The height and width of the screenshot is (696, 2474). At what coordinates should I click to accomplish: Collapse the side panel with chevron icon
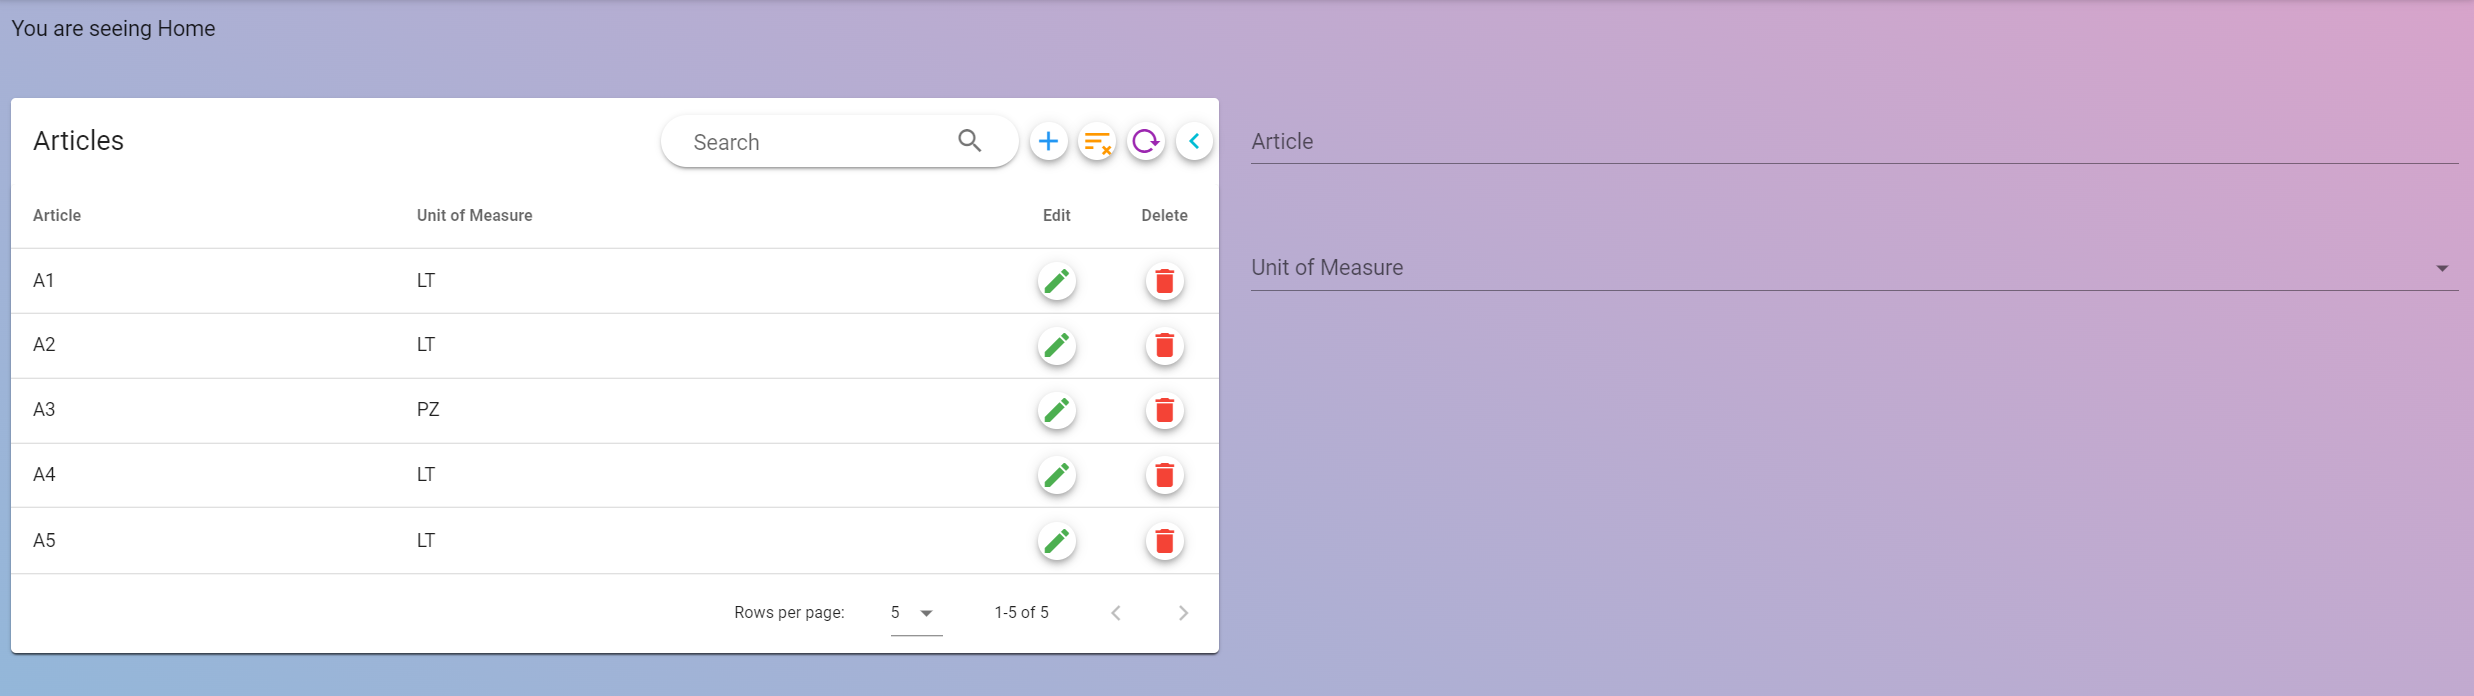tap(1194, 142)
